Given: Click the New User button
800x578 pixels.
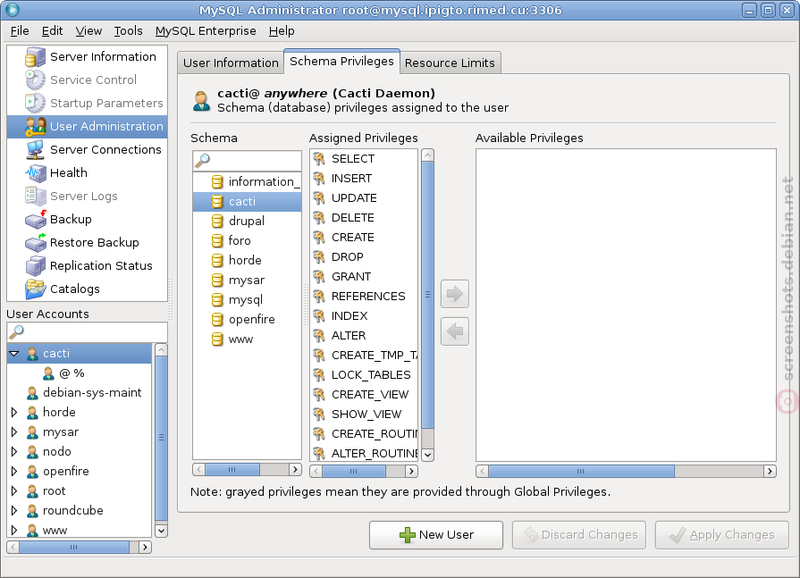Looking at the screenshot, I should [436, 535].
